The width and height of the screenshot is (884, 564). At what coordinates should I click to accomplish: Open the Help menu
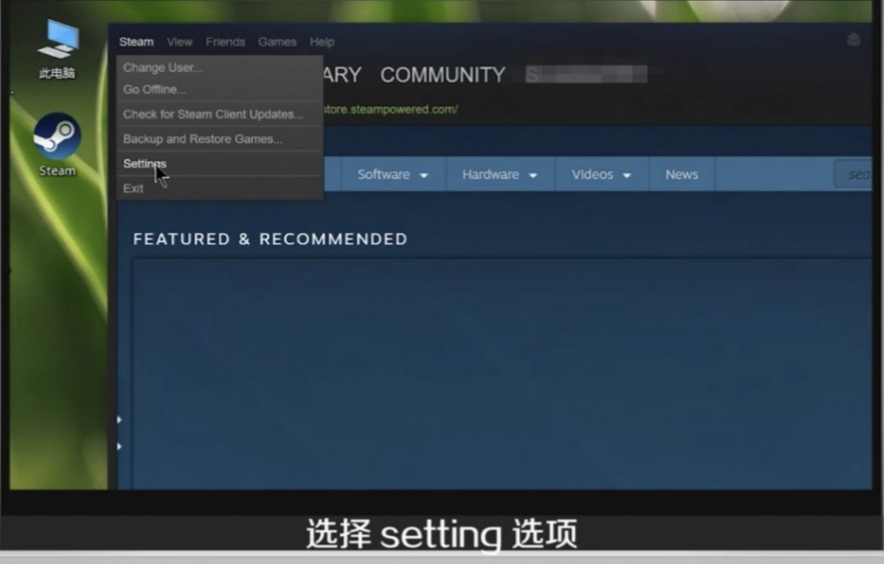click(x=322, y=42)
